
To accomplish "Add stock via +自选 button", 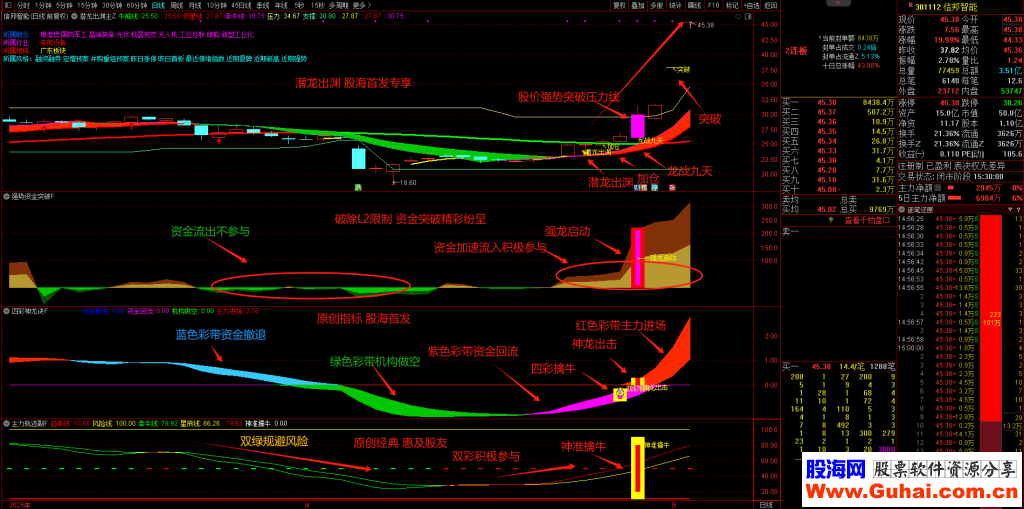I will pyautogui.click(x=752, y=5).
